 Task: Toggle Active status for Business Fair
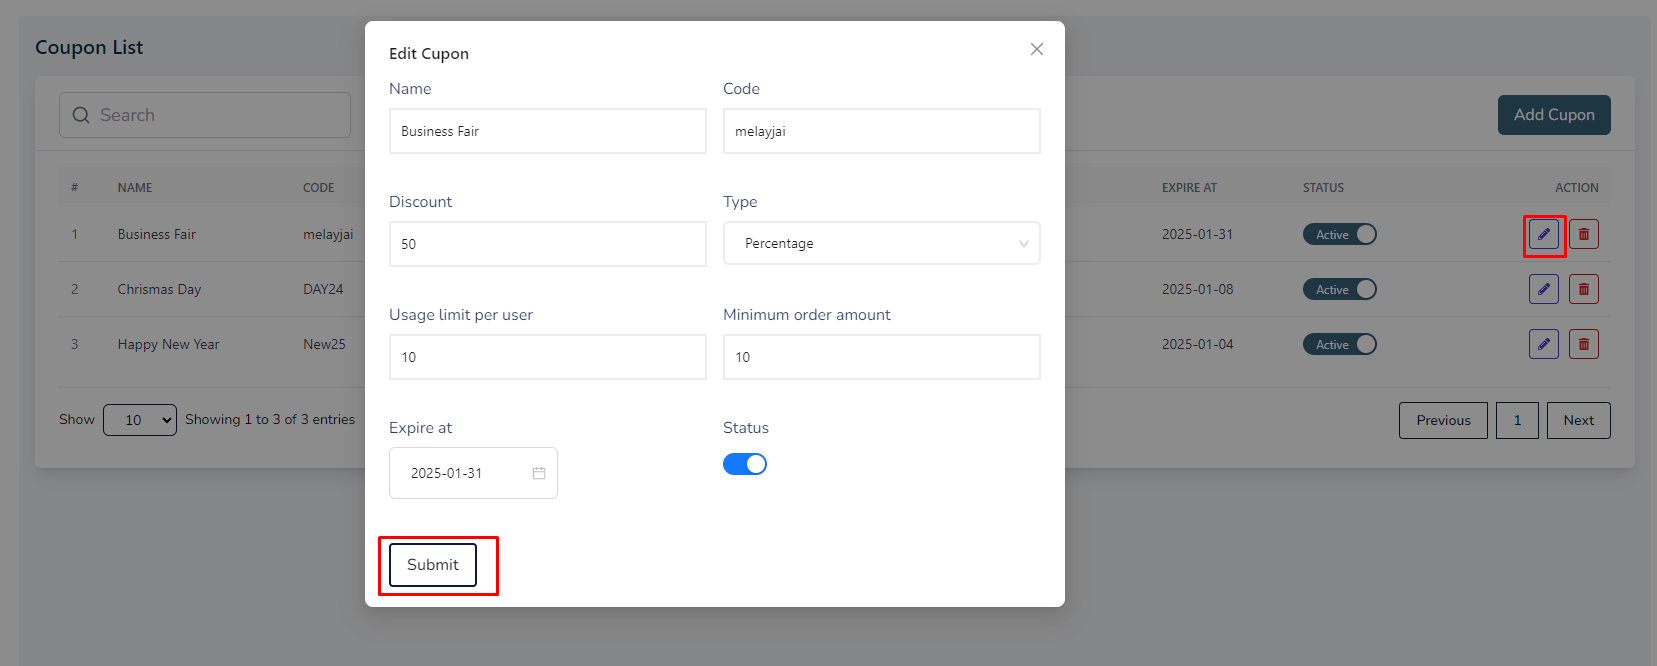(x=1340, y=234)
